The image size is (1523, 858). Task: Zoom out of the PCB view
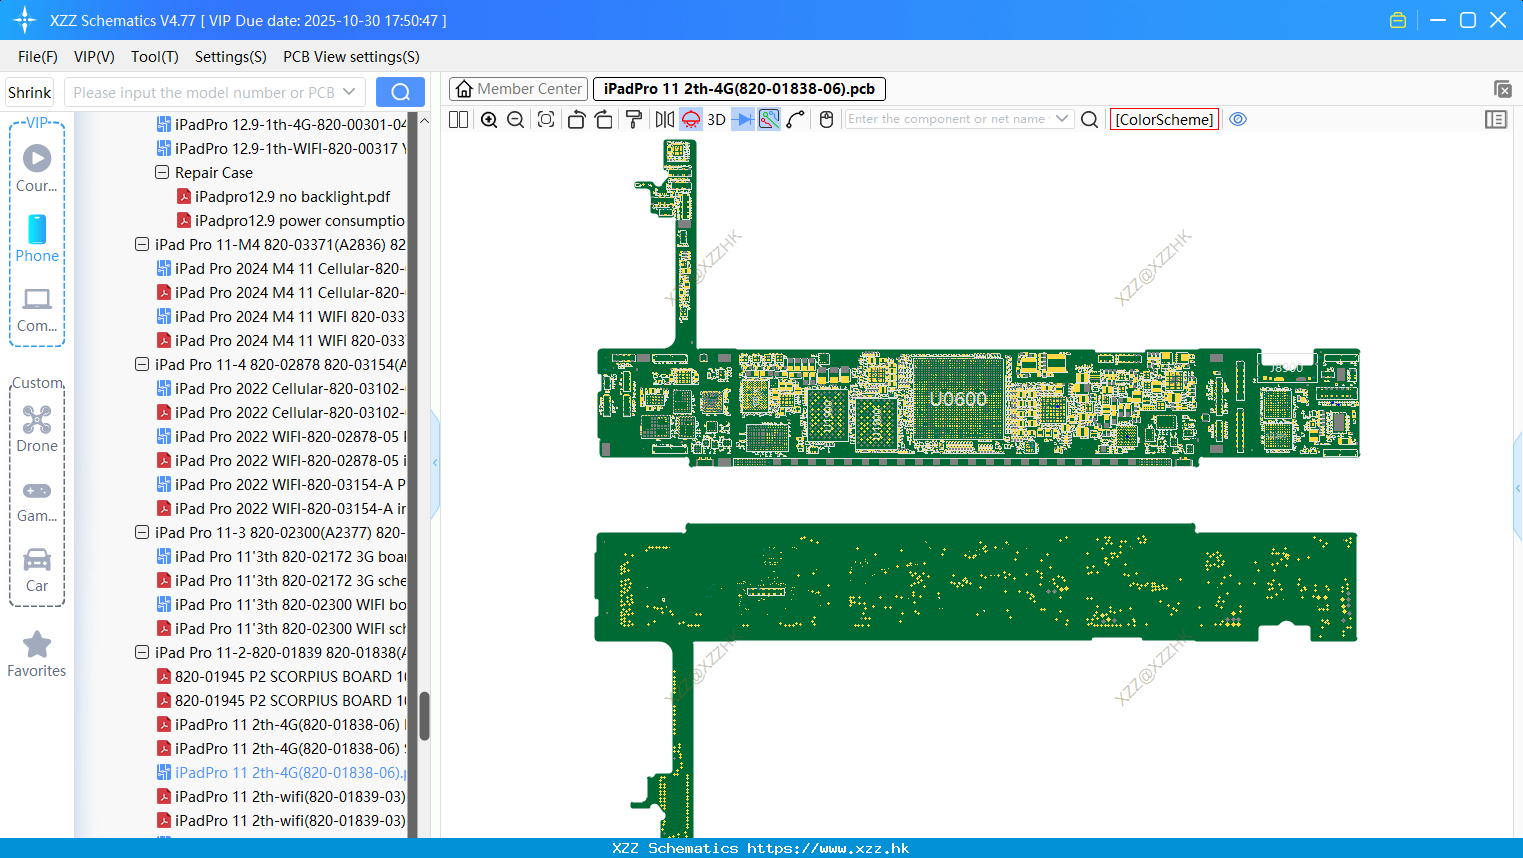tap(516, 119)
